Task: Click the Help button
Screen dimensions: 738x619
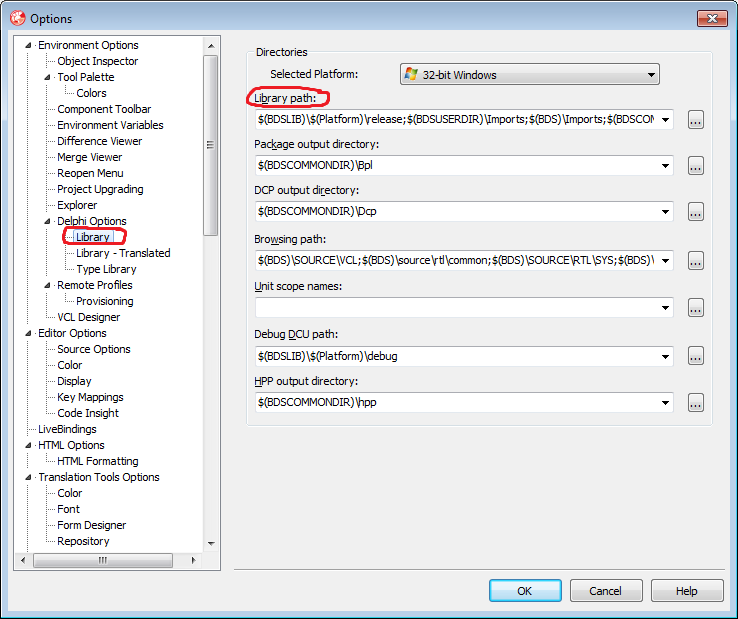Action: pos(687,591)
